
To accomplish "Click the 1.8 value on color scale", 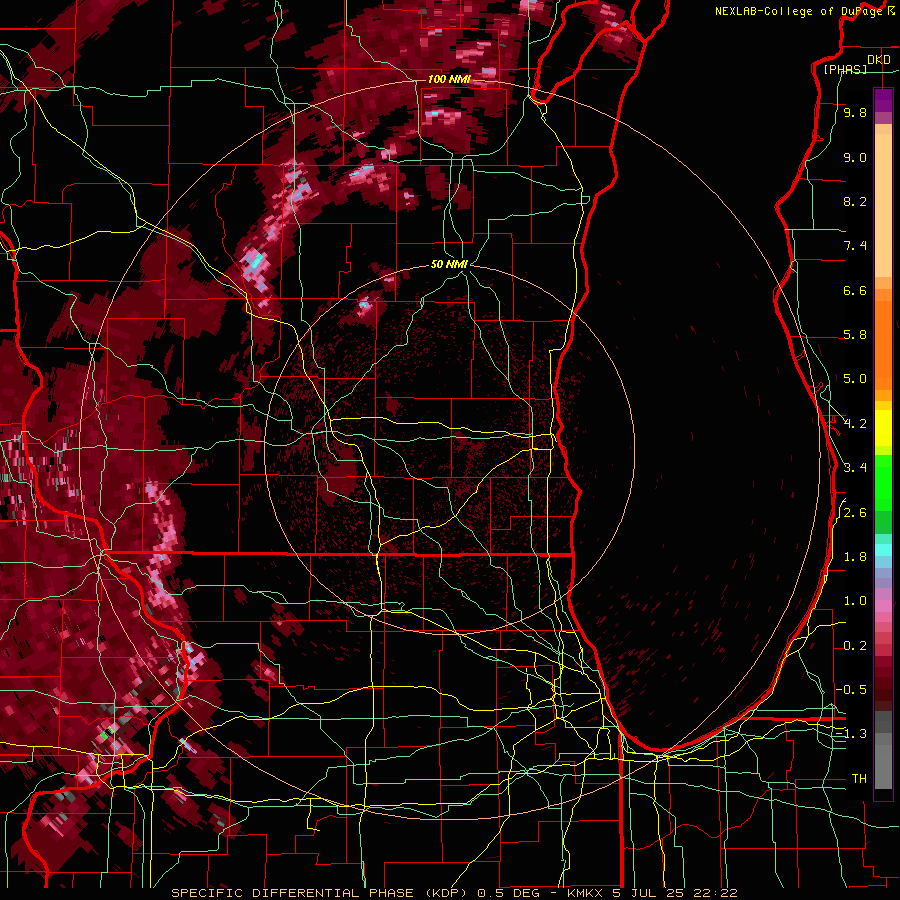I will point(855,557).
